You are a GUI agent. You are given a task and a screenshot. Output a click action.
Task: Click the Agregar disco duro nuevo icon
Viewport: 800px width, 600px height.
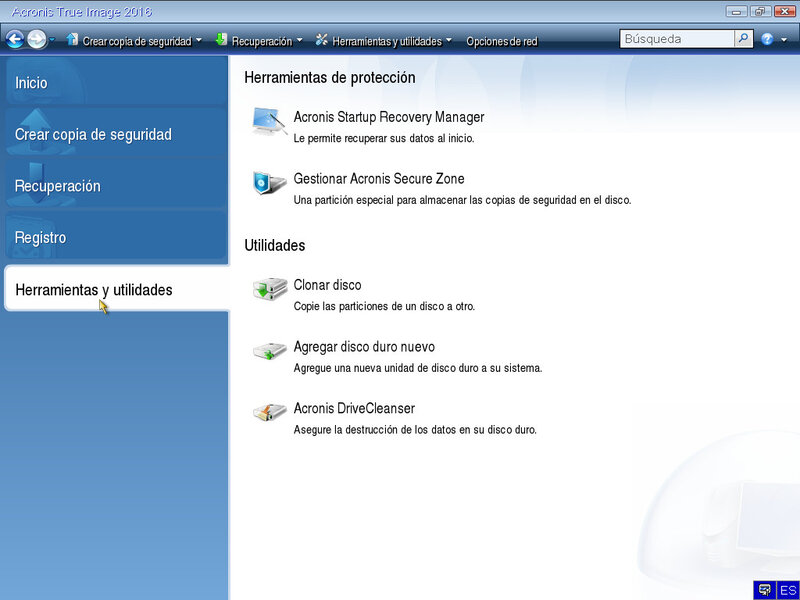[270, 351]
